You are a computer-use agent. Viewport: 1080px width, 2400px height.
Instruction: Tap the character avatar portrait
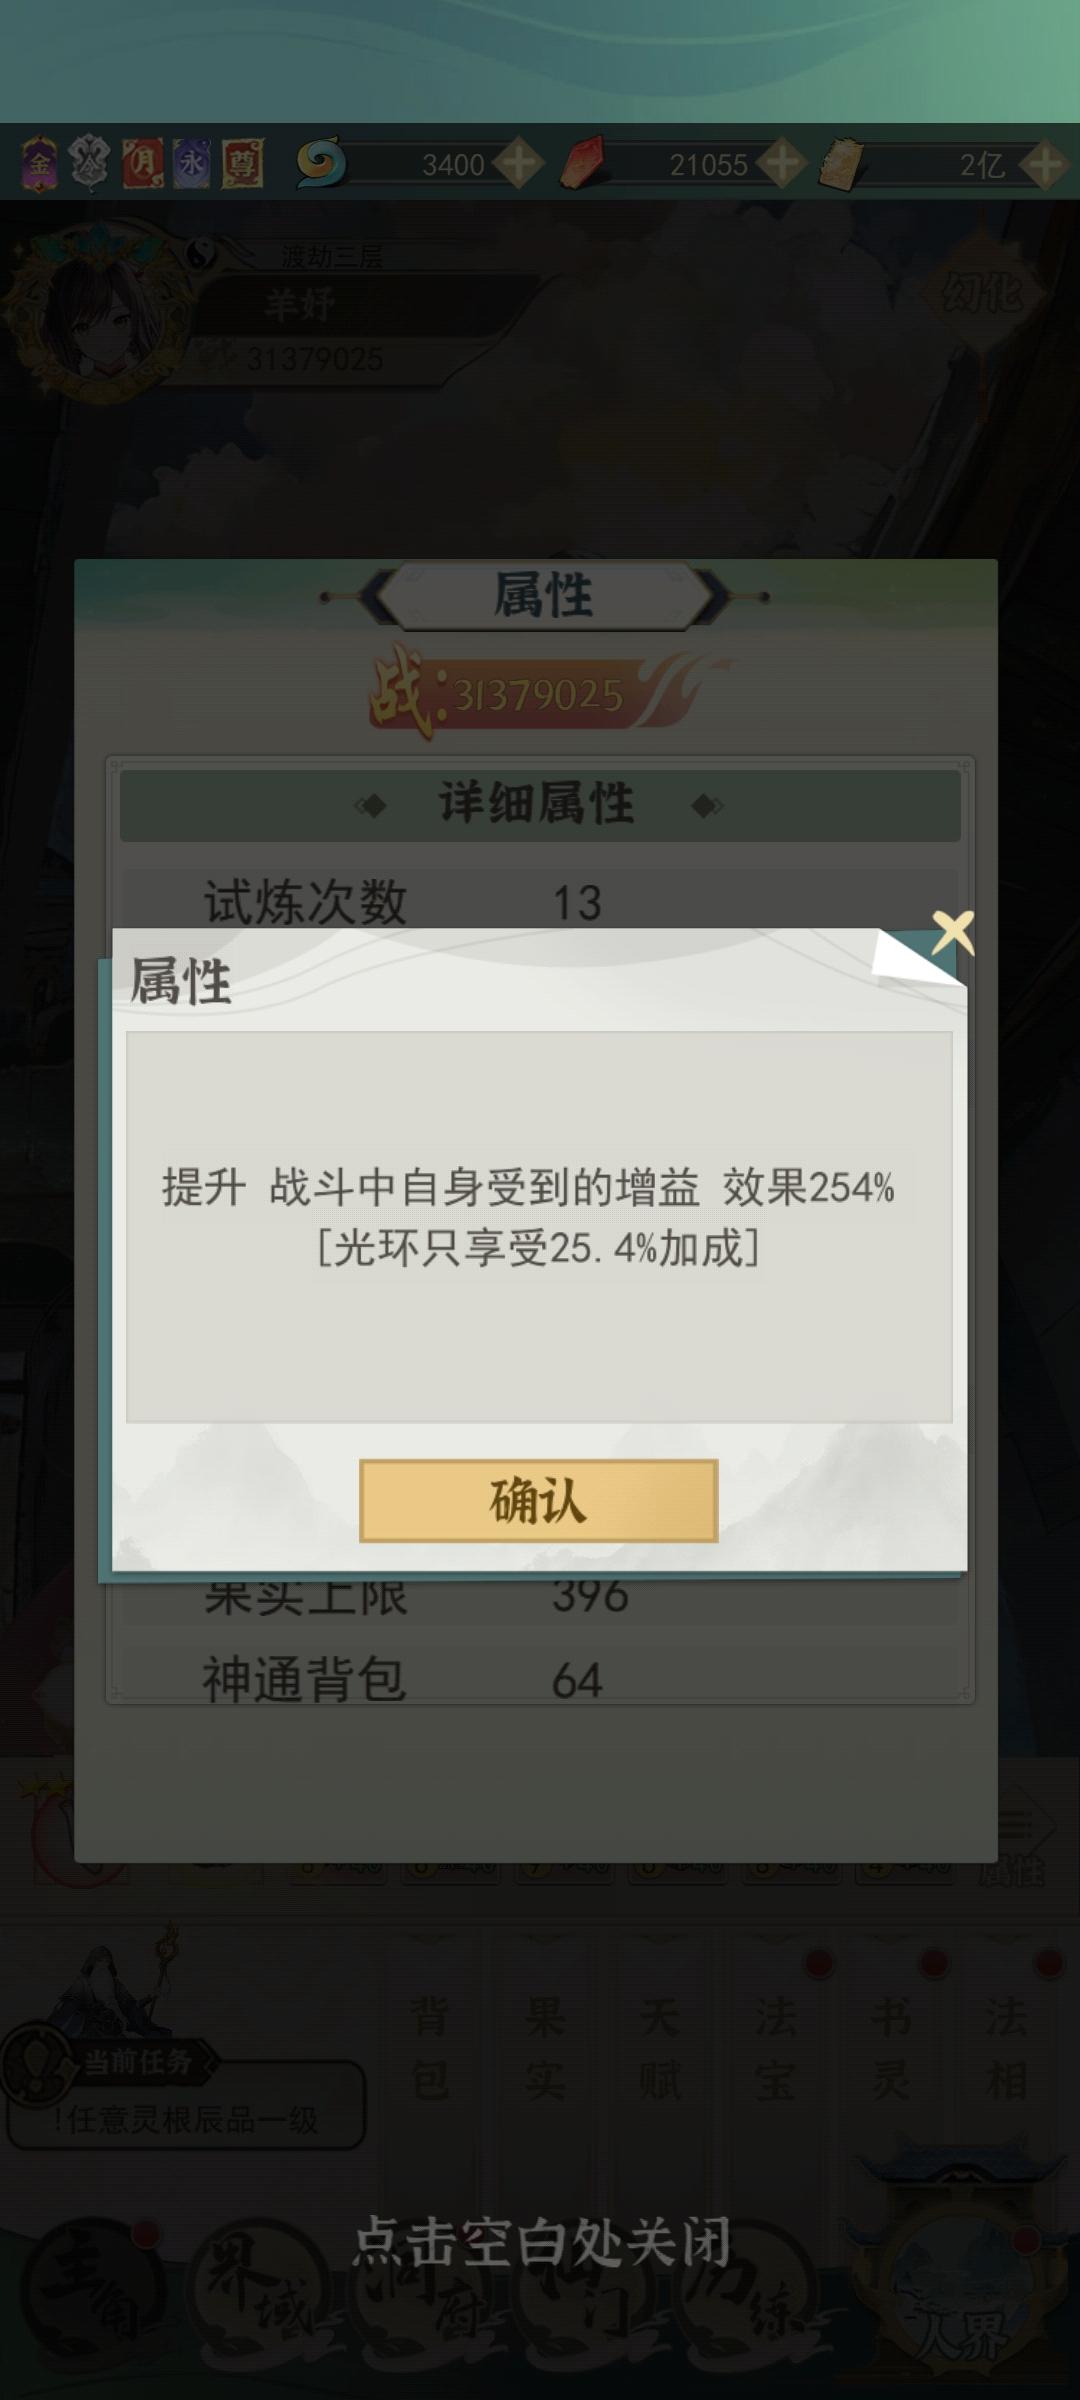point(97,312)
